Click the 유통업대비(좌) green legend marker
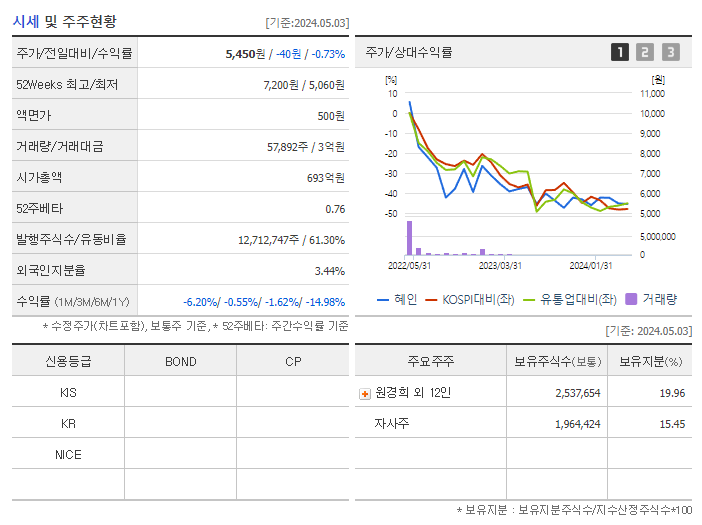Screen dimensions: 702x525 (x=529, y=300)
